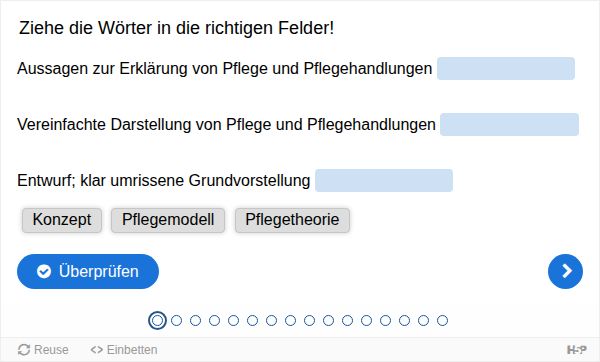Go to next slide with arrow button
This screenshot has width=600, height=362.
coord(565,271)
